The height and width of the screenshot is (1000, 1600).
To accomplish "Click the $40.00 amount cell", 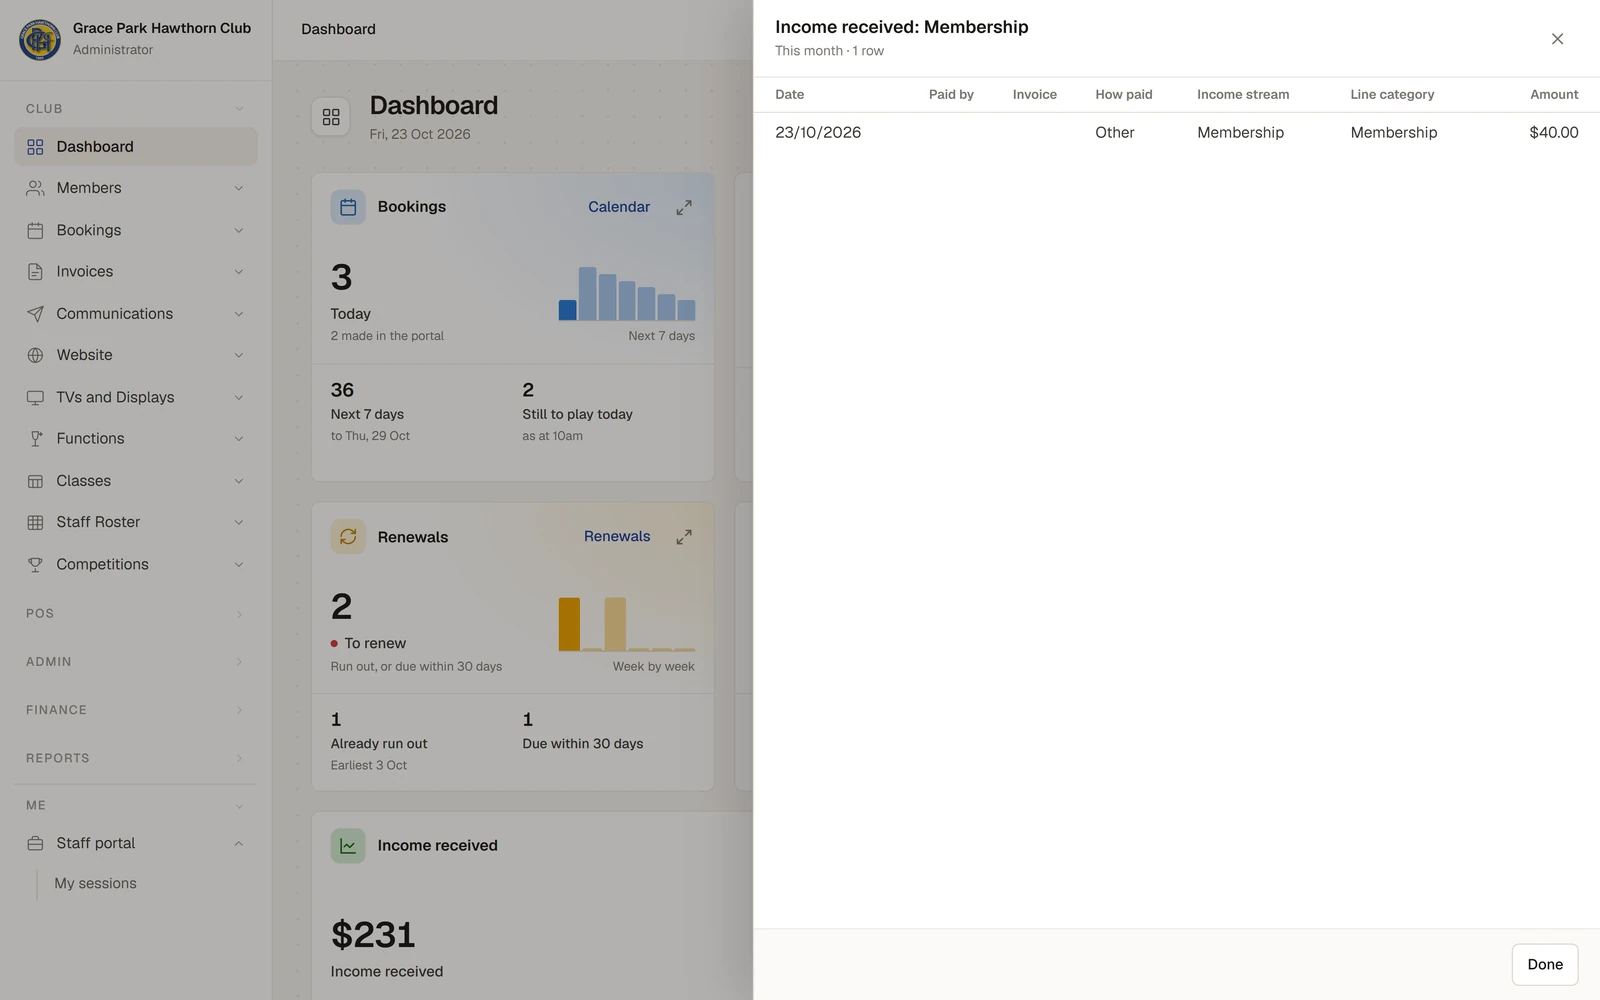I will pos(1554,132).
